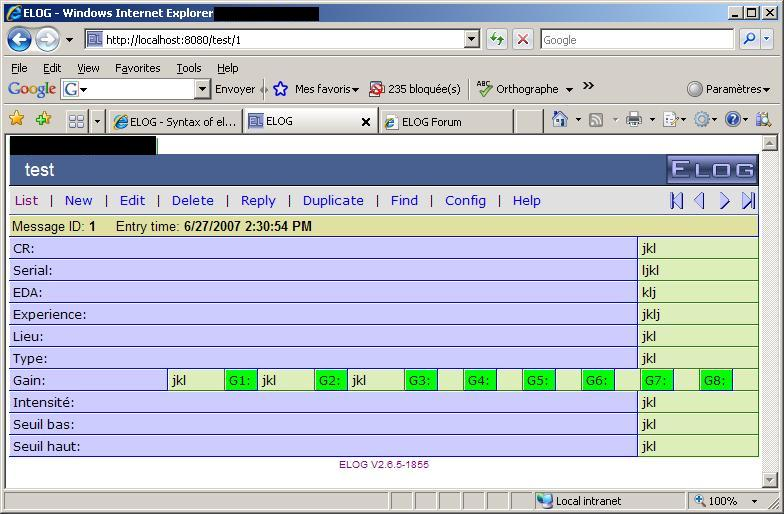Refresh the page with the green arrows icon

[x=497, y=39]
